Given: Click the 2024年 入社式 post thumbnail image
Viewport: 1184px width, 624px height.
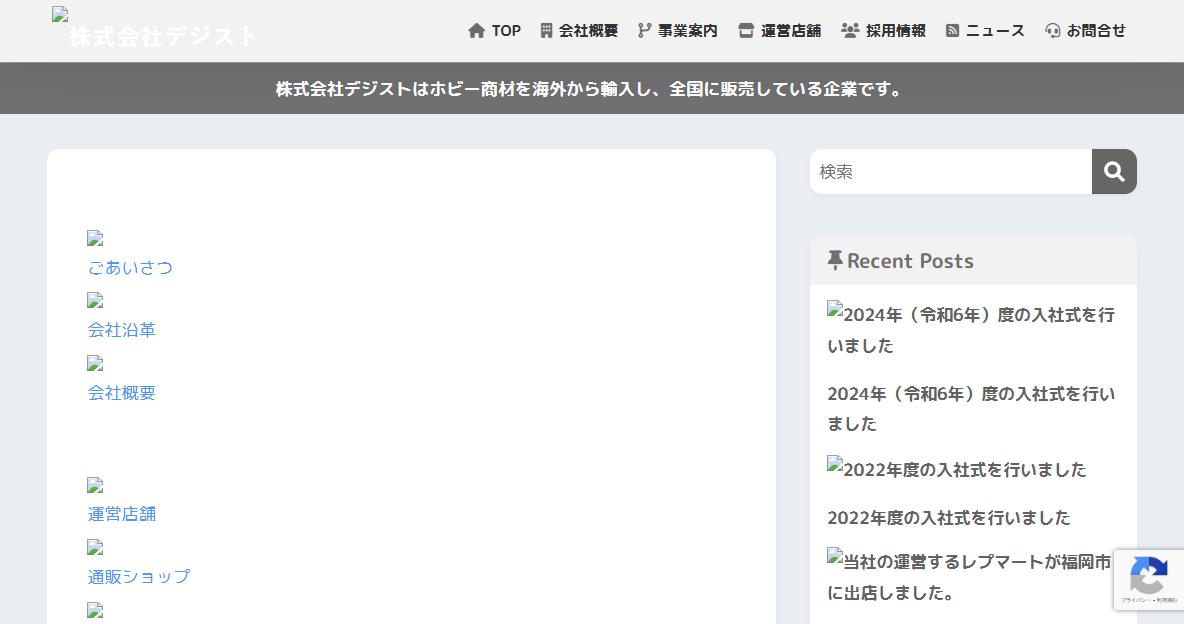Looking at the screenshot, I should 971,329.
